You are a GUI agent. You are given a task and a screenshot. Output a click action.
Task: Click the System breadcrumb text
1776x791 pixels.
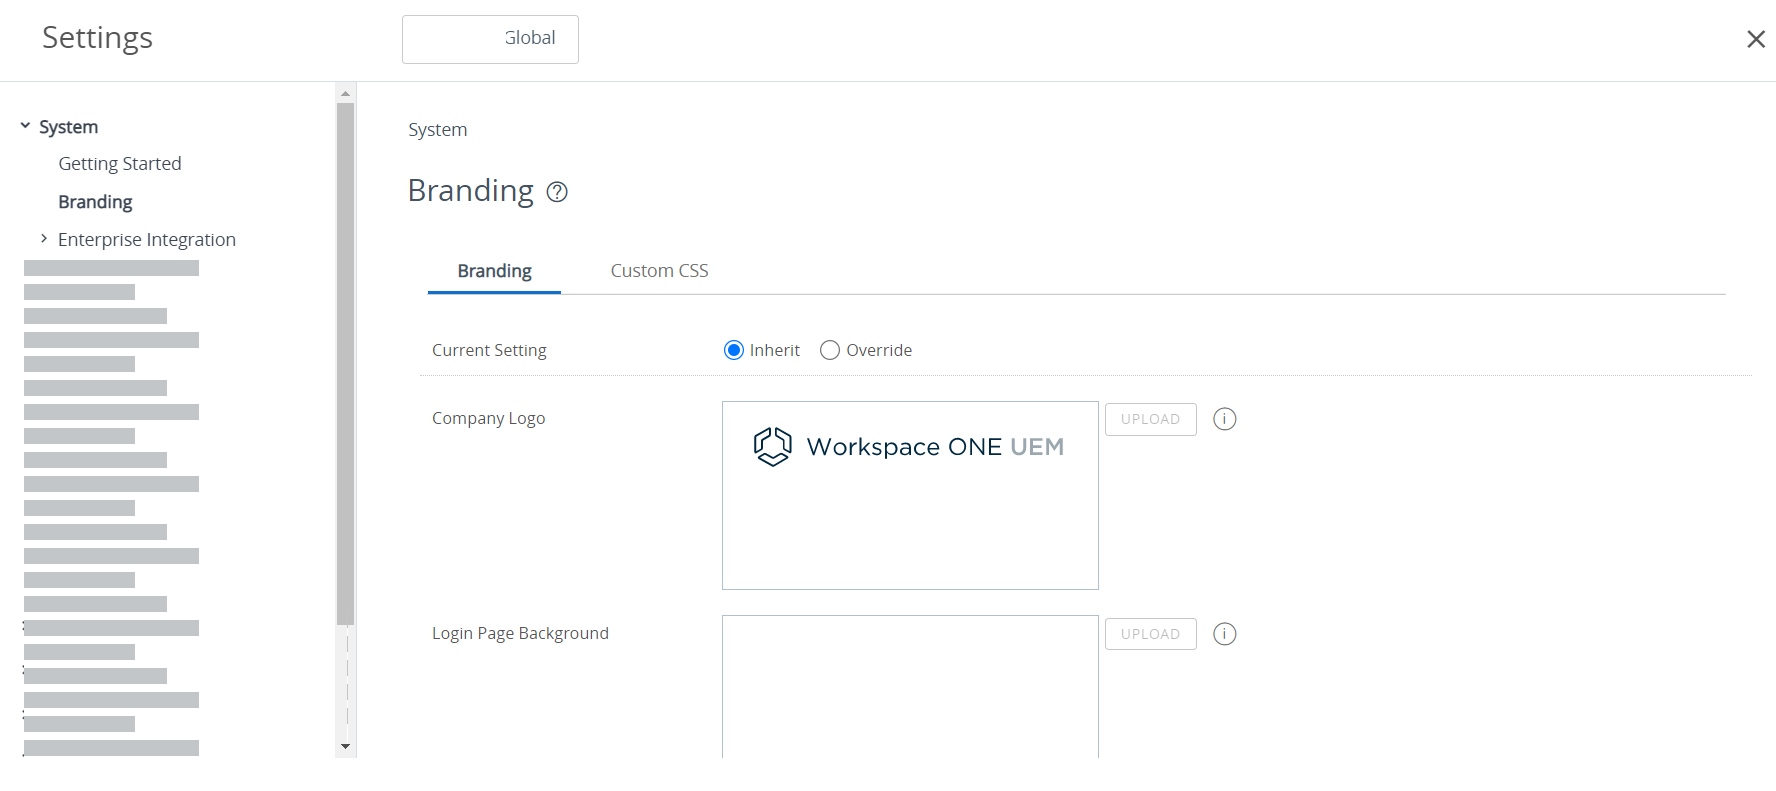438,130
